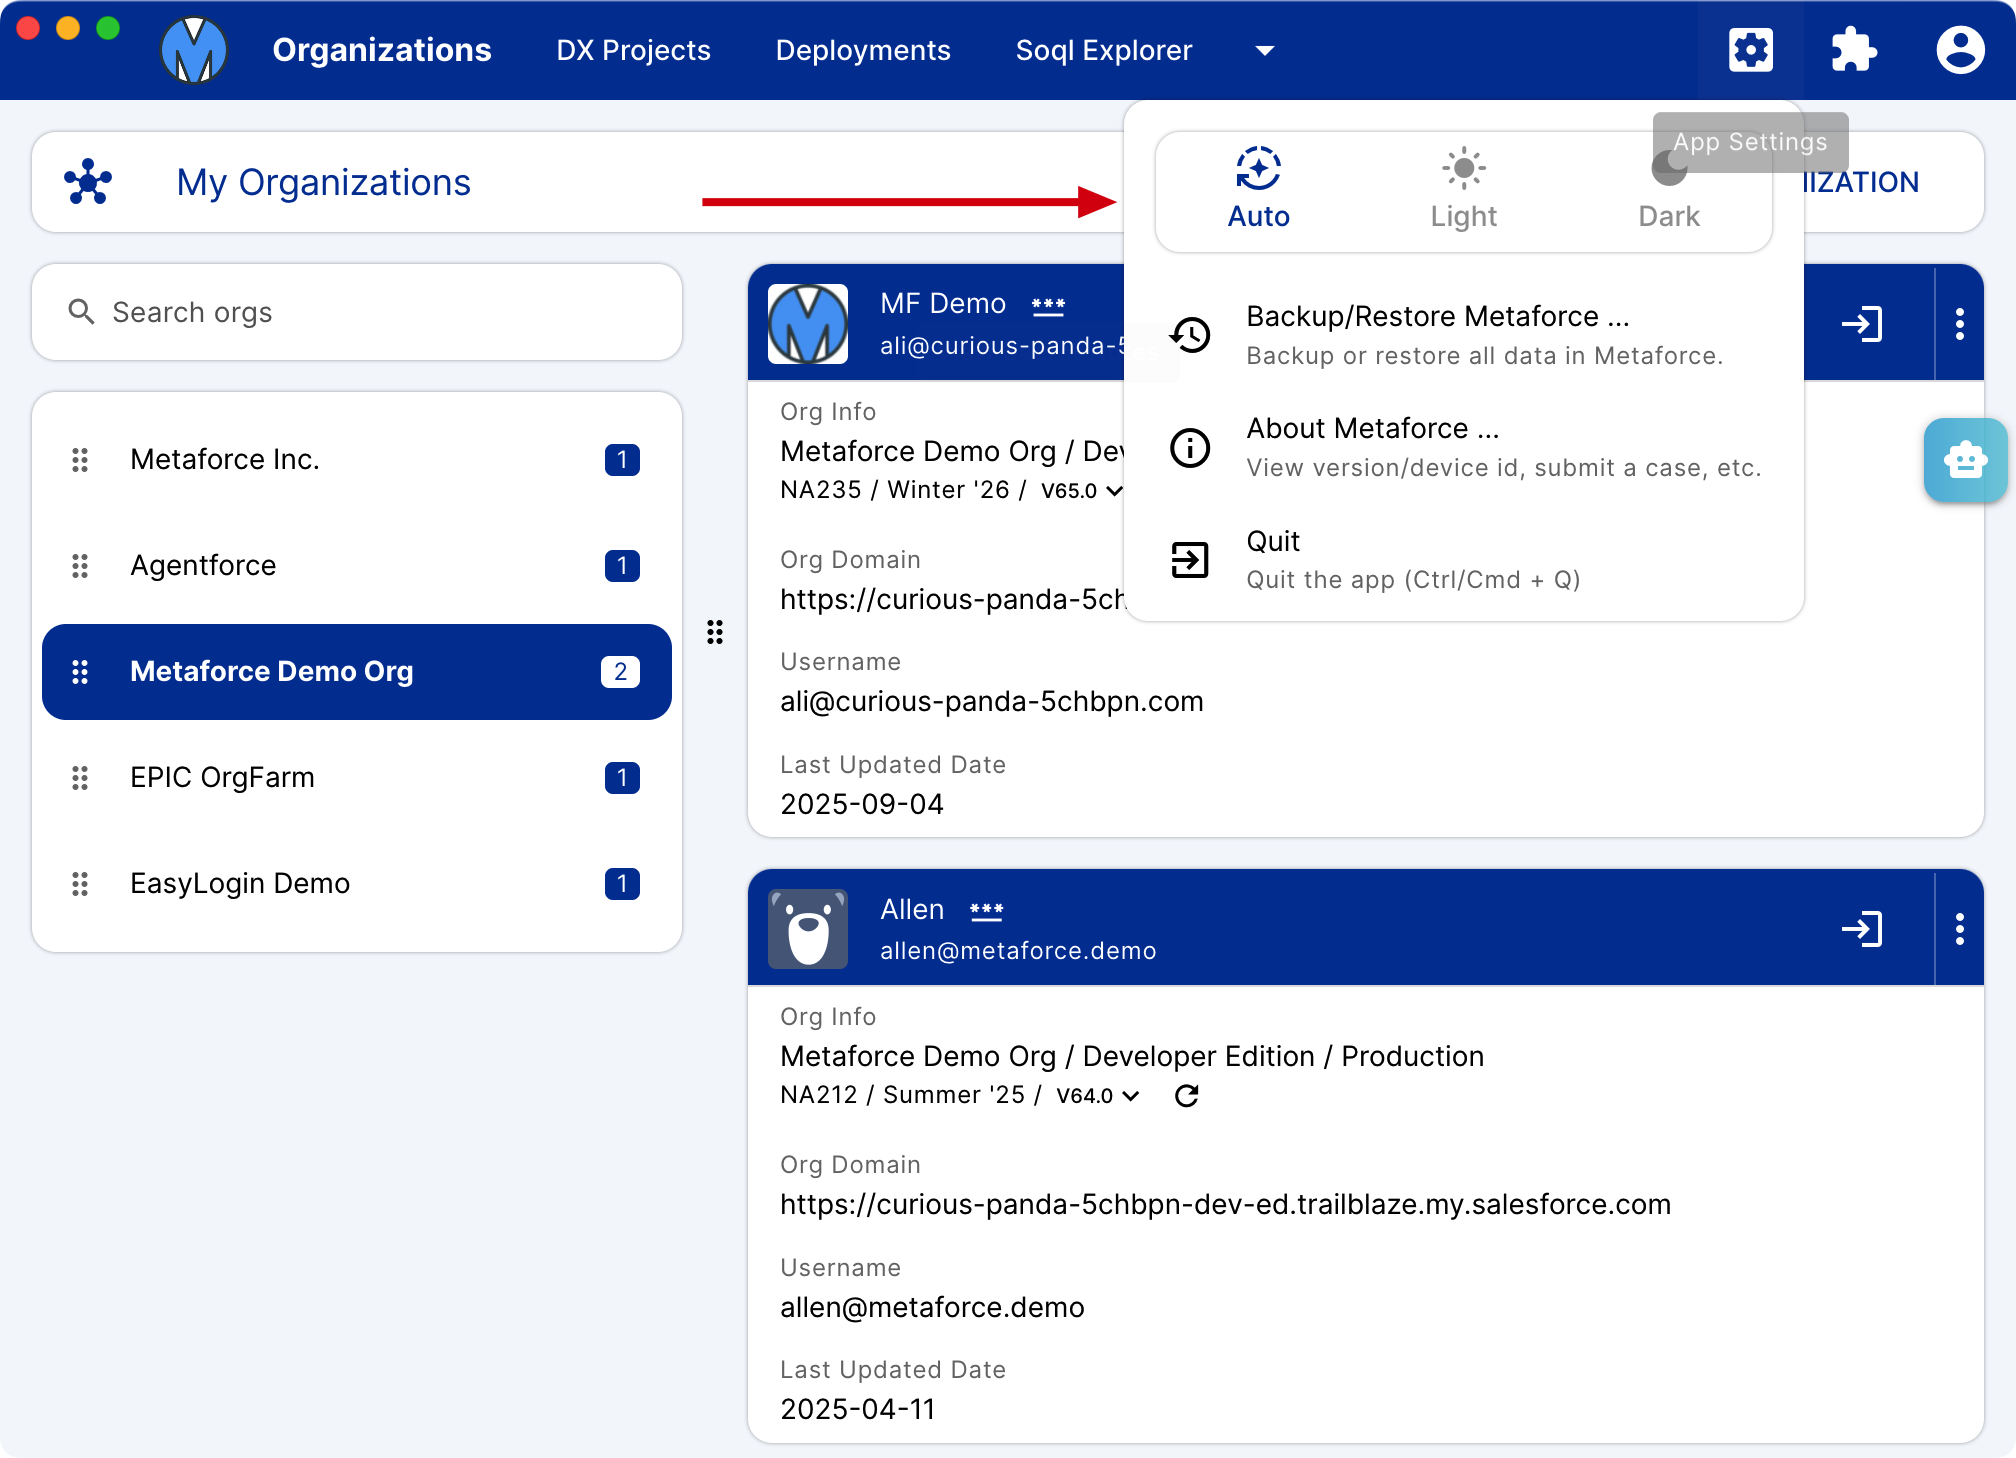Switch to Dark theme mode
The height and width of the screenshot is (1458, 2016).
pyautogui.click(x=1668, y=190)
